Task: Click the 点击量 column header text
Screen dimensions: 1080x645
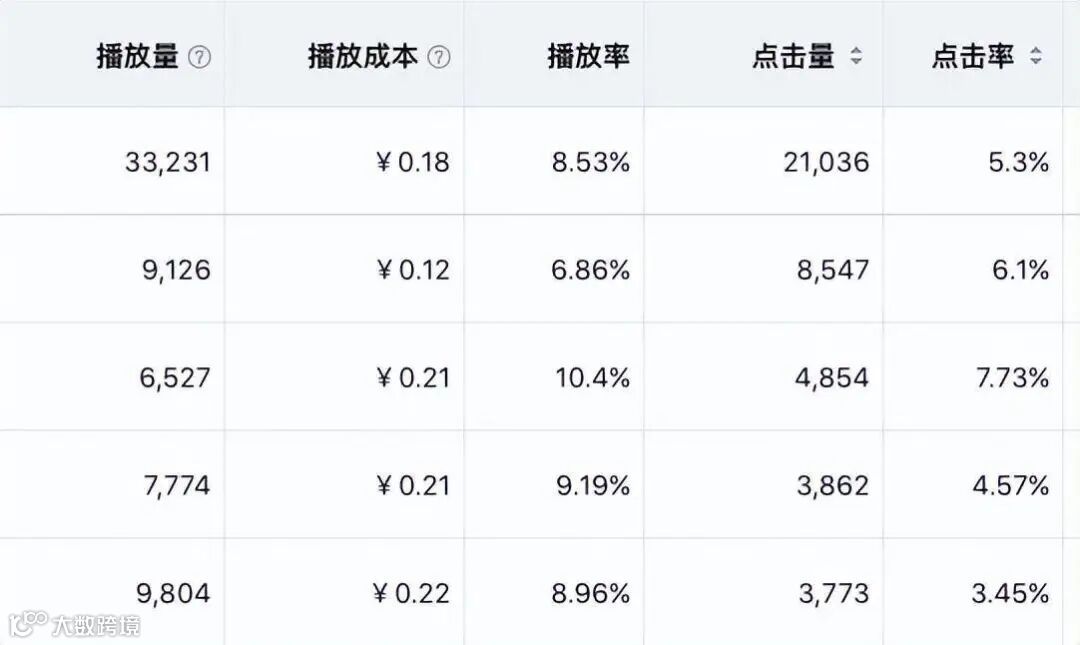Action: [x=793, y=57]
